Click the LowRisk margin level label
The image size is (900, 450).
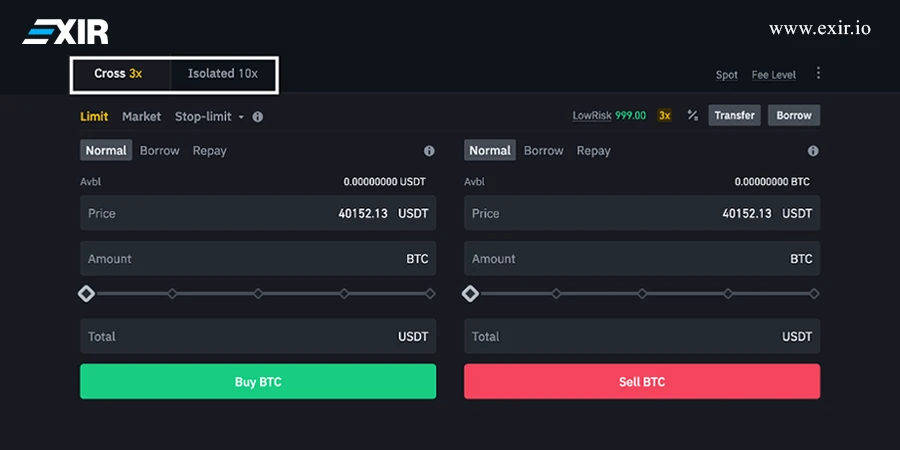click(592, 115)
